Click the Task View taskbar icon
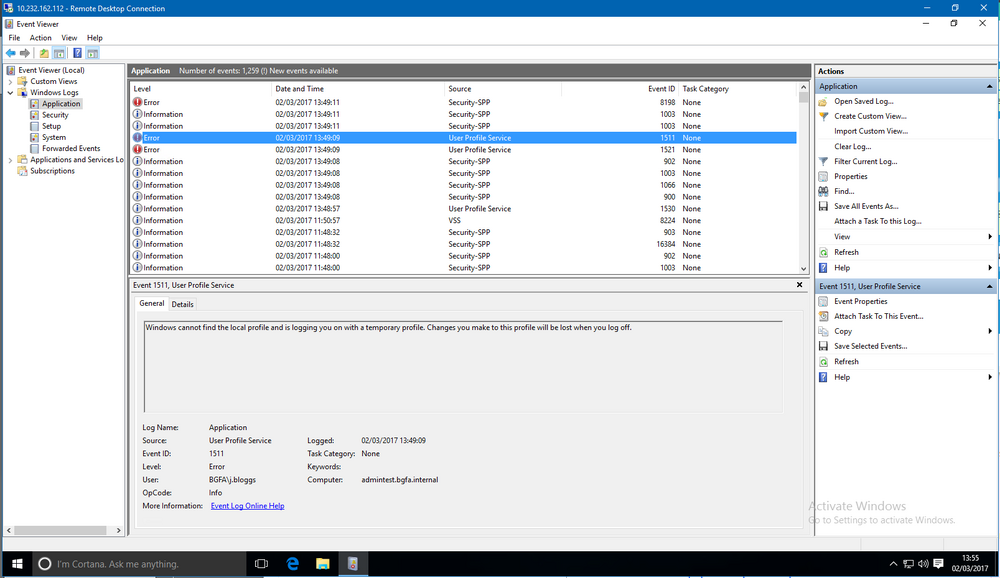Screen dimensions: 1000x578 point(261,564)
